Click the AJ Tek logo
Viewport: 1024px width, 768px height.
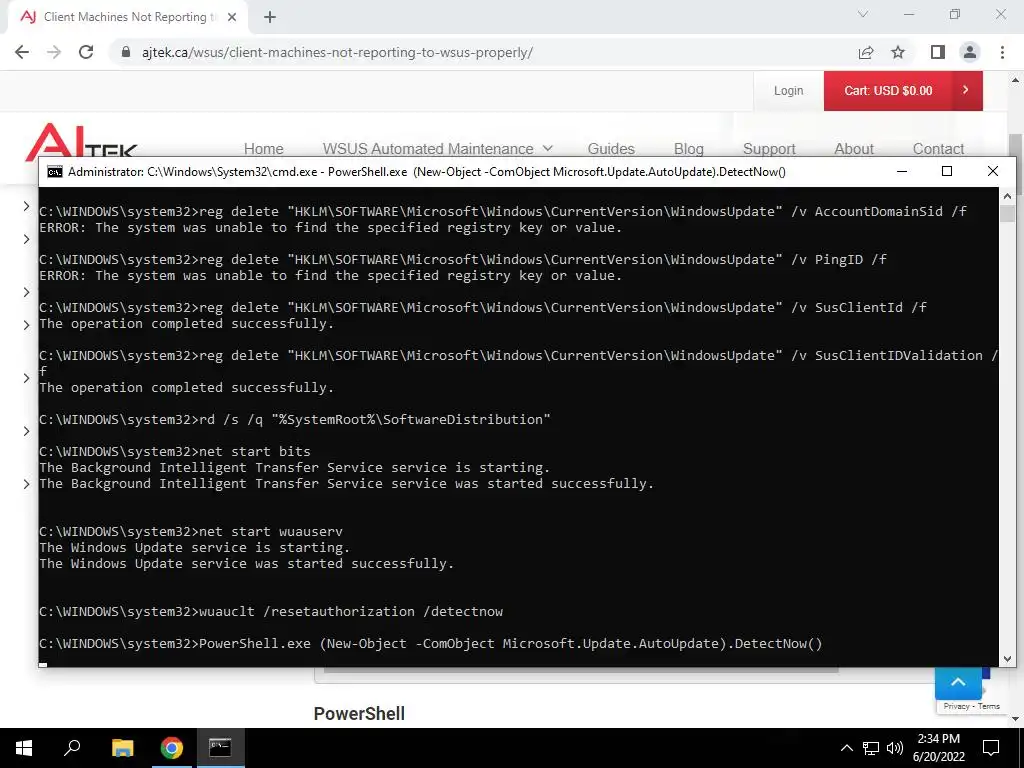81,142
